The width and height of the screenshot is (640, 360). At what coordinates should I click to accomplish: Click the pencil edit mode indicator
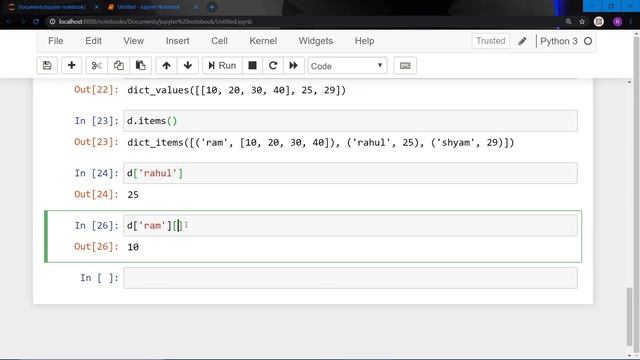522,41
